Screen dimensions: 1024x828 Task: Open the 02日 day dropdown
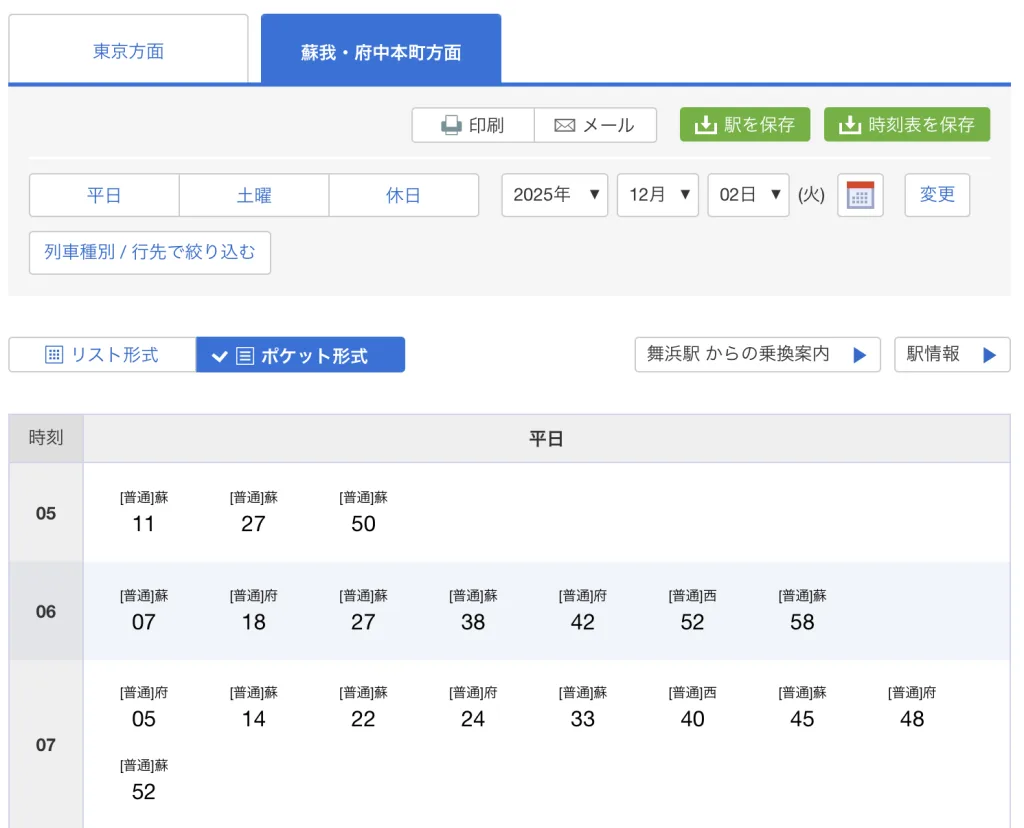click(x=748, y=195)
